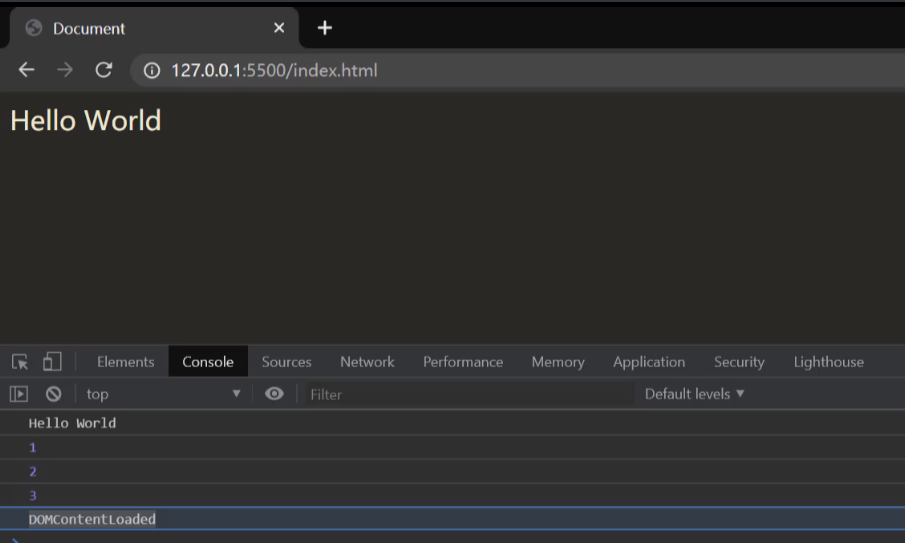Switch to the Console tab
Screen dimensions: 905x543
[x=208, y=362]
